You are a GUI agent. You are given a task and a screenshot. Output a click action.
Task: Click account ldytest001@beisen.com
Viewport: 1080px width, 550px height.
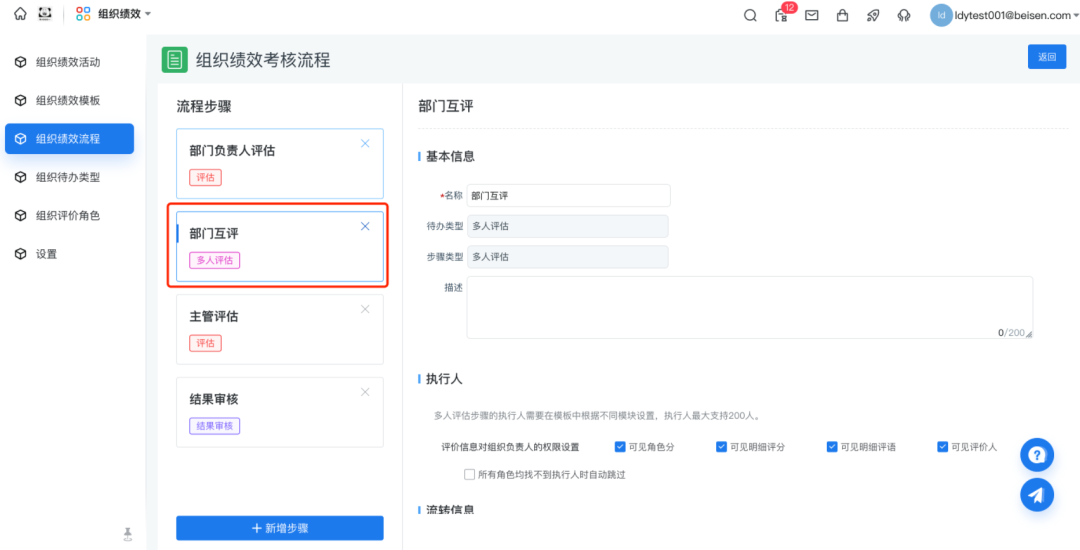pyautogui.click(x=1012, y=15)
